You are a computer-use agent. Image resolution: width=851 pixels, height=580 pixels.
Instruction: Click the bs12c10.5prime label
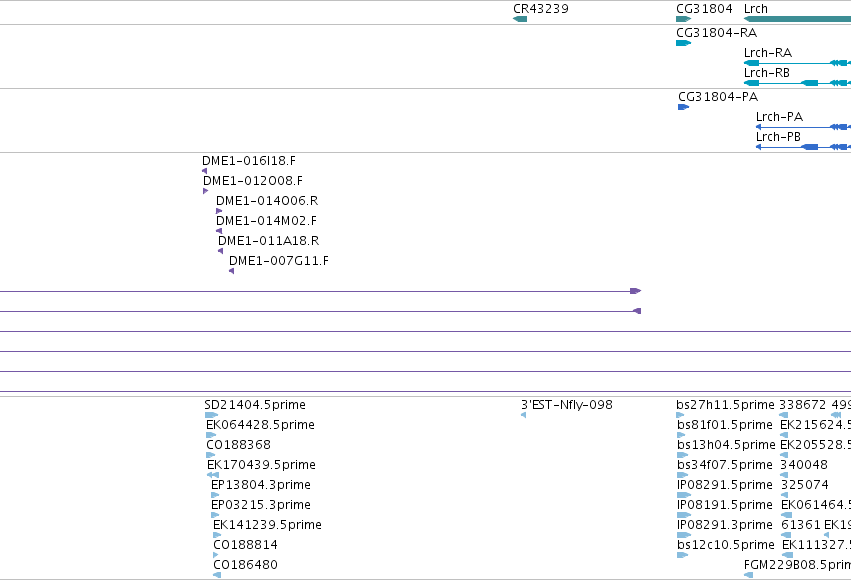pos(726,545)
